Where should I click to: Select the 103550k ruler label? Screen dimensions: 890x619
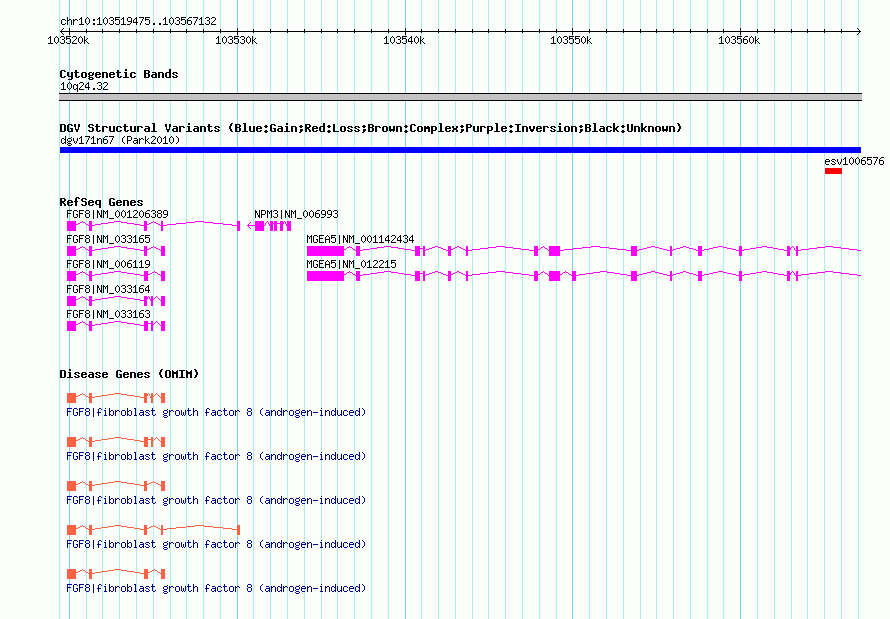[571, 40]
